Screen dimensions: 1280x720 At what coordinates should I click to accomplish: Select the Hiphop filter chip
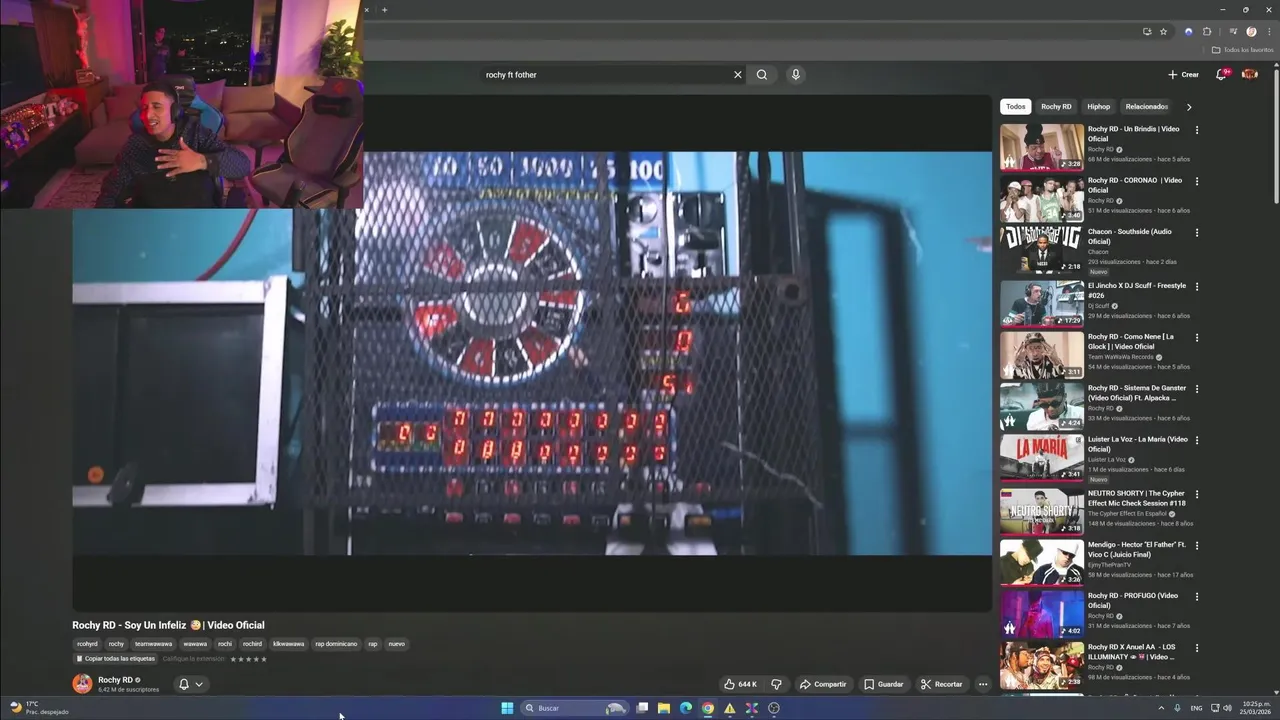1098,106
